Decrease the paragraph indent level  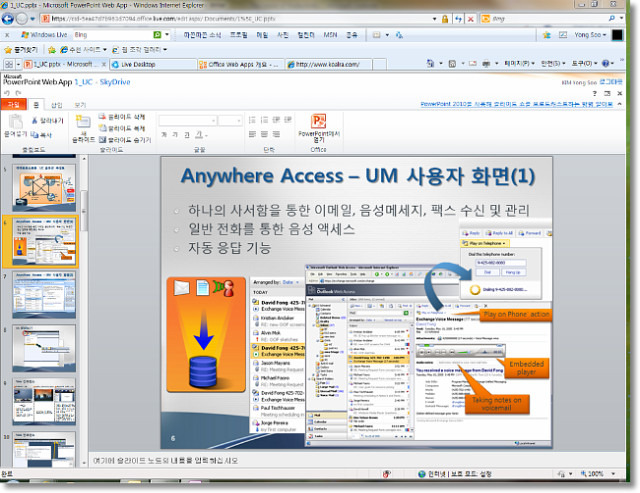point(276,120)
